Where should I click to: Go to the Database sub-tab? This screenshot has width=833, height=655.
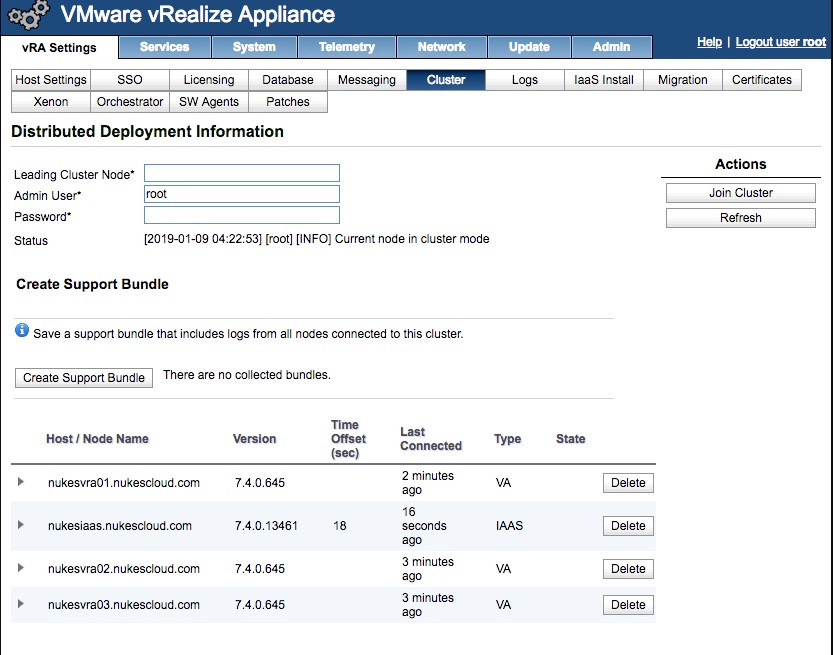[x=288, y=80]
